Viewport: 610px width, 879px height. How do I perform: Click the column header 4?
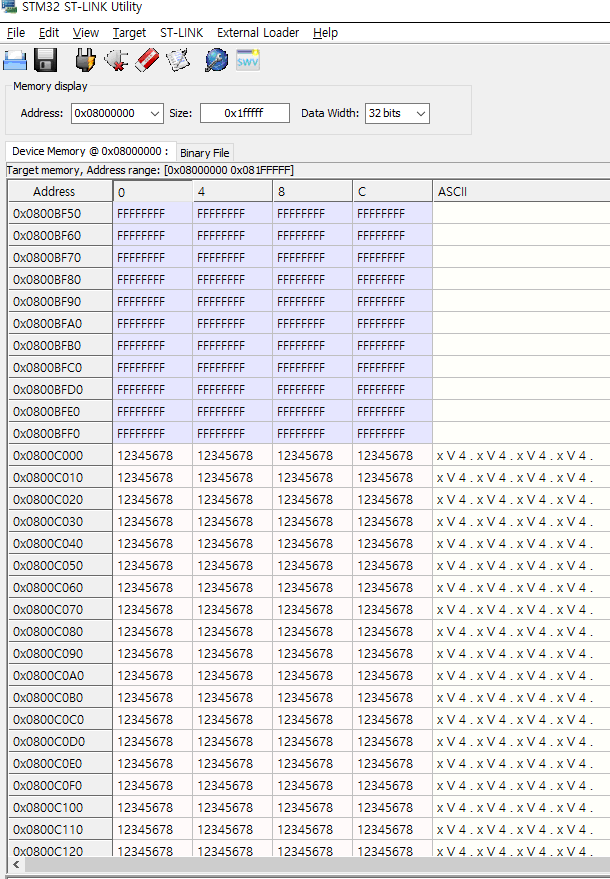[x=233, y=191]
